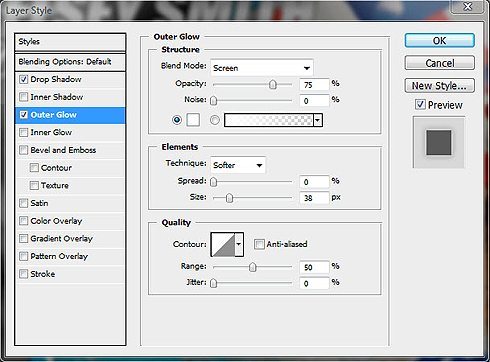Image resolution: width=490 pixels, height=362 pixels.
Task: Open the Contour picker dropdown arrow
Action: coord(239,244)
